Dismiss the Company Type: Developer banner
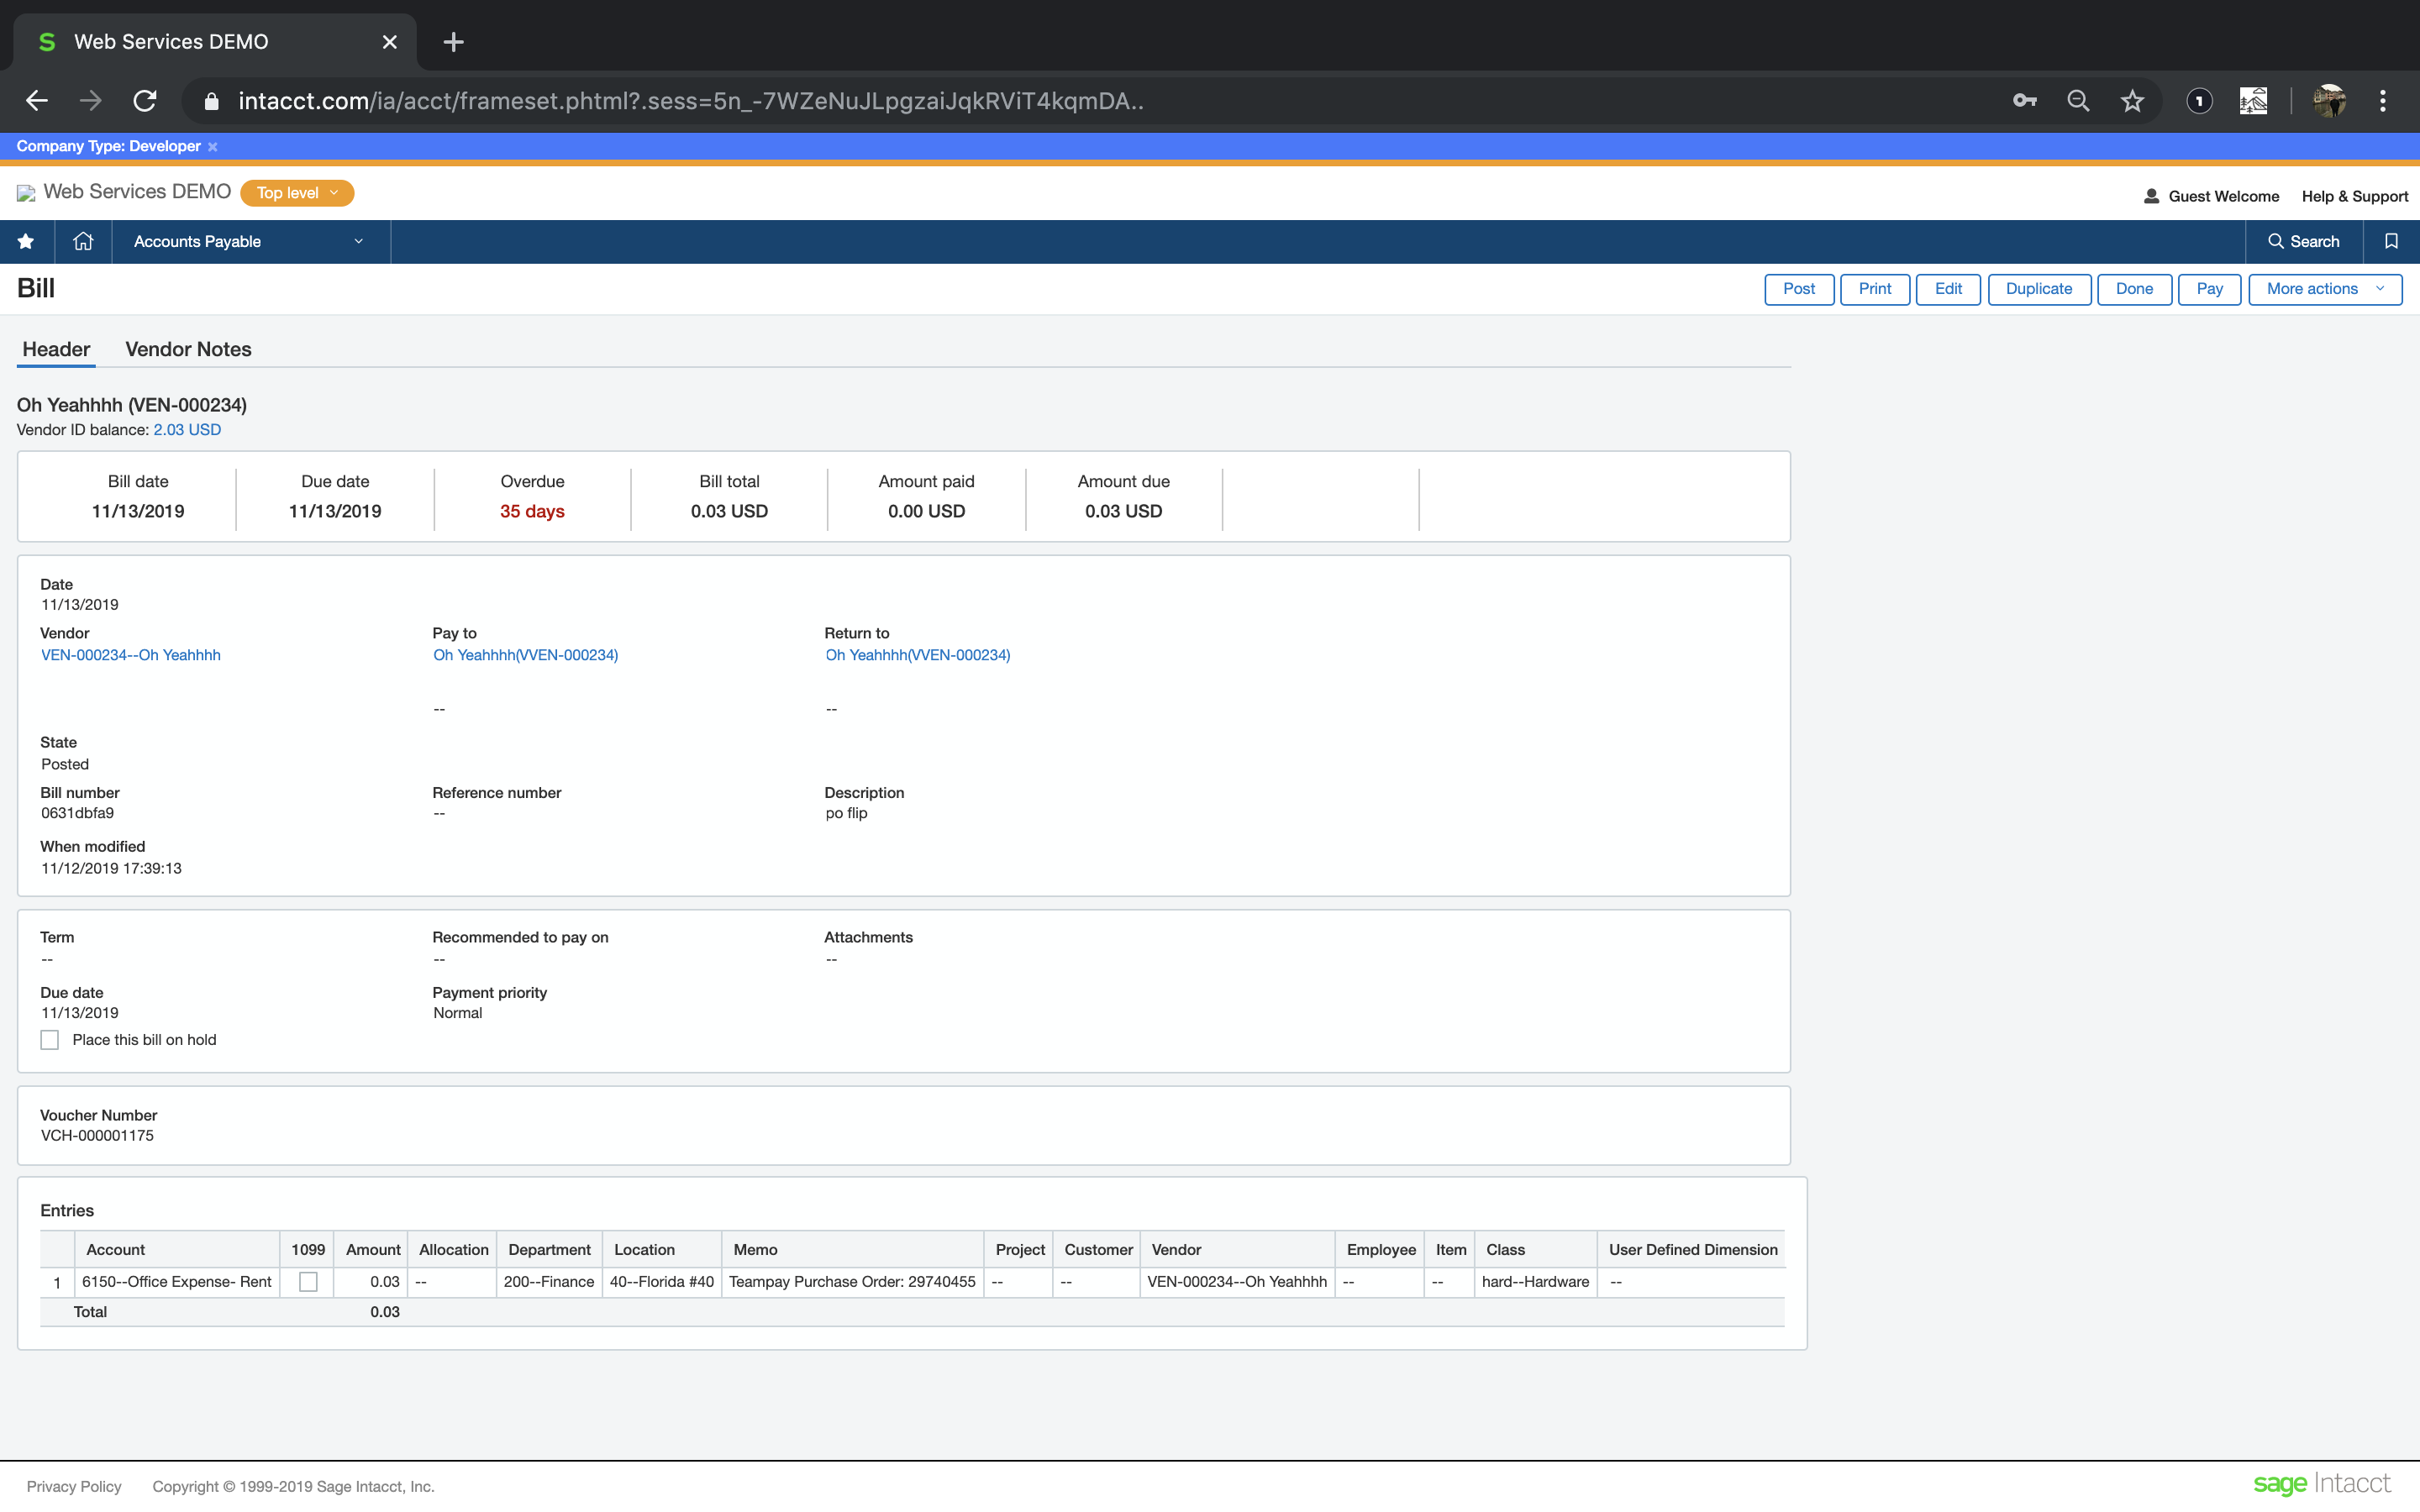 pyautogui.click(x=213, y=147)
